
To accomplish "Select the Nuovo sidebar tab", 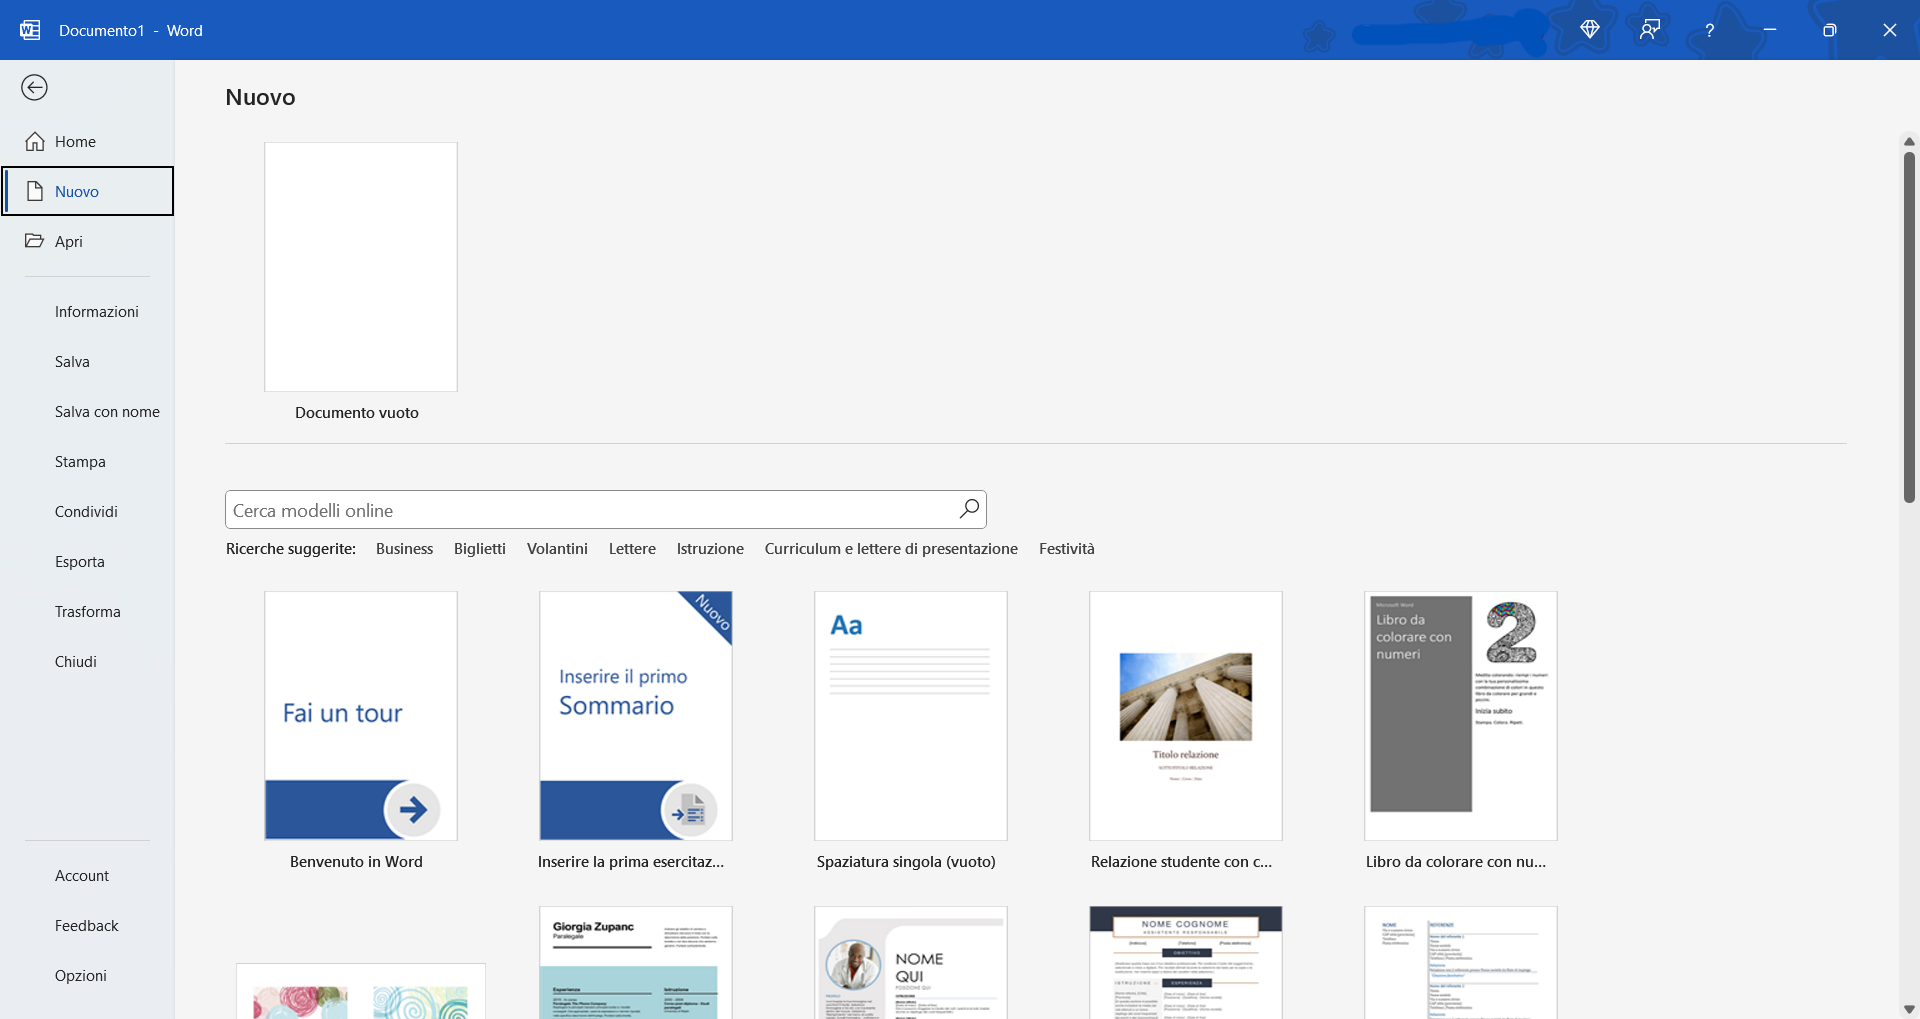I will pos(77,191).
